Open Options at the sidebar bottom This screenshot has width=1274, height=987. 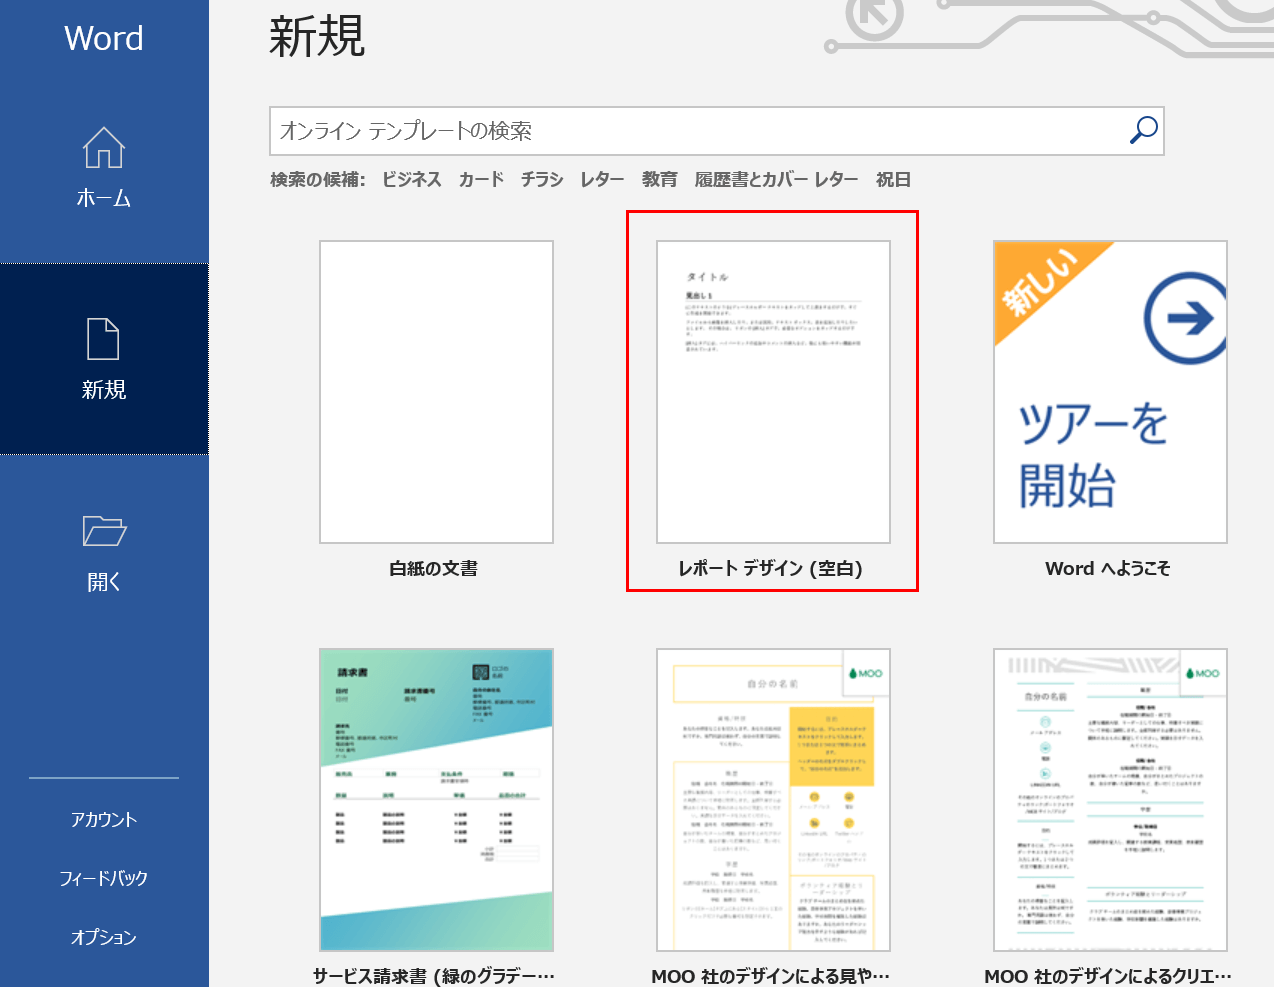pyautogui.click(x=104, y=937)
